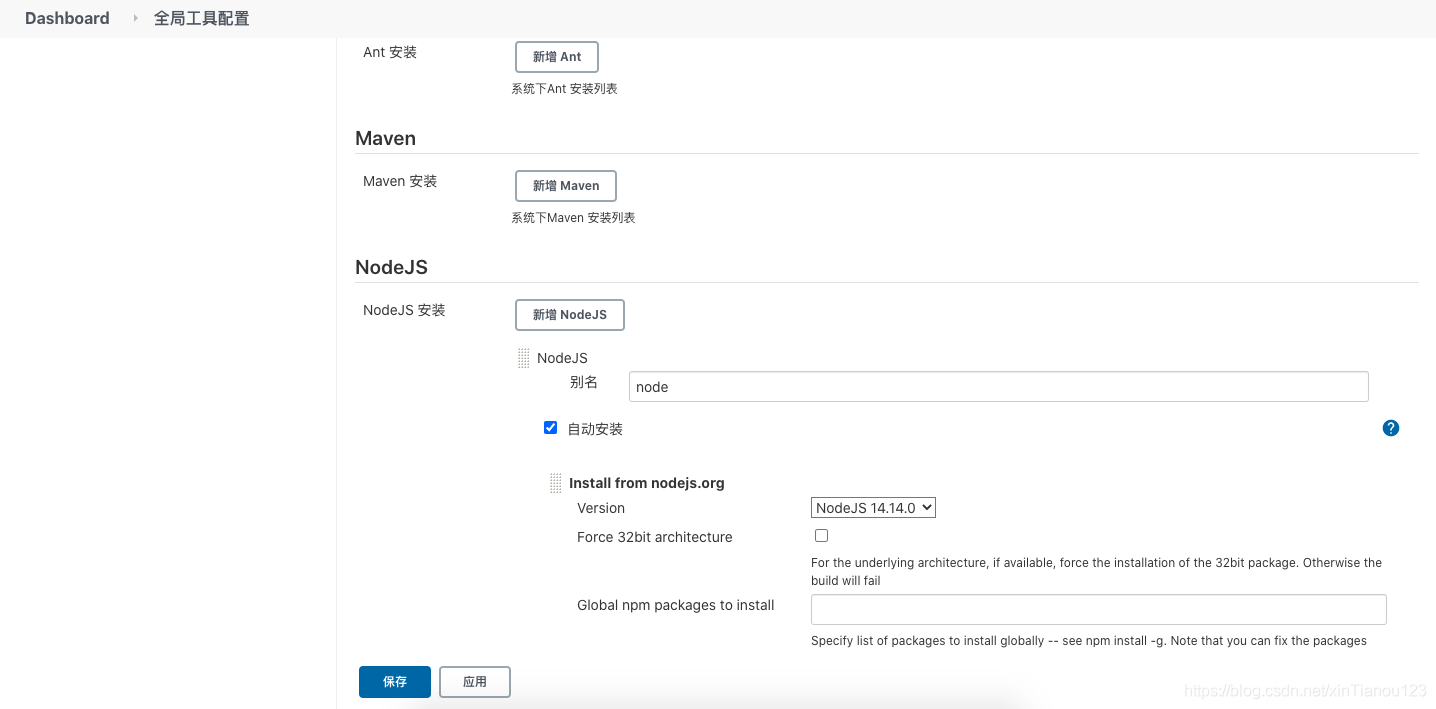Viewport: 1436px width, 709px height.
Task: Click the Version label
Action: tap(601, 508)
